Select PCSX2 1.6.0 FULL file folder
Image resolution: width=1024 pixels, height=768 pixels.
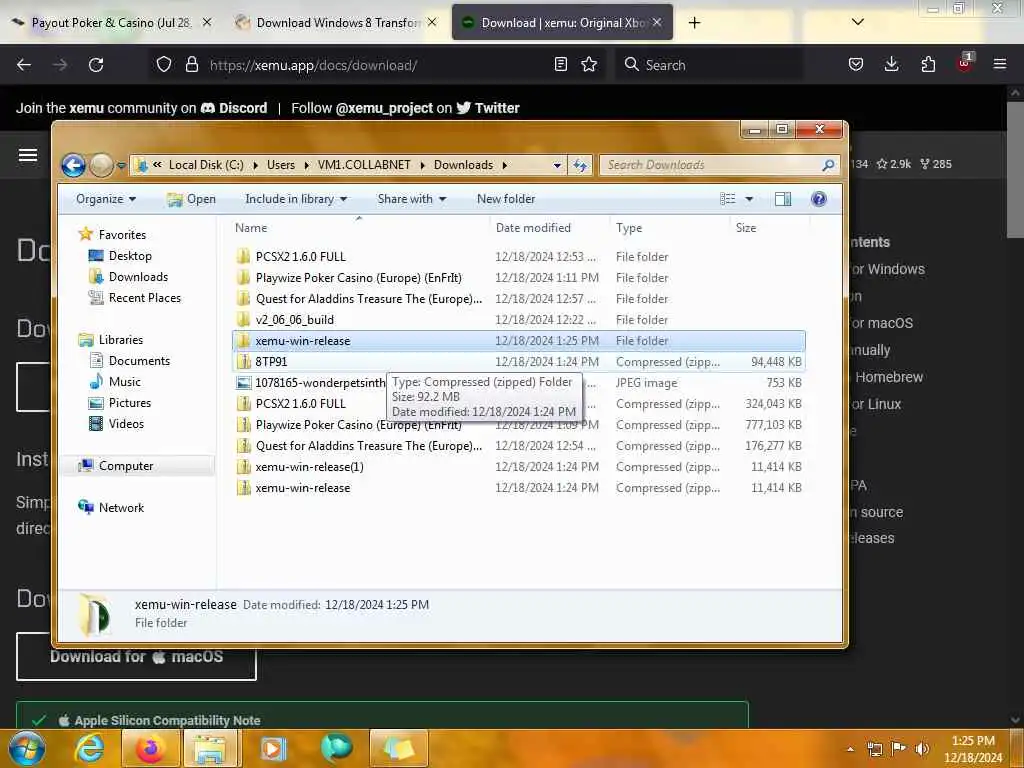pyautogui.click(x=519, y=257)
